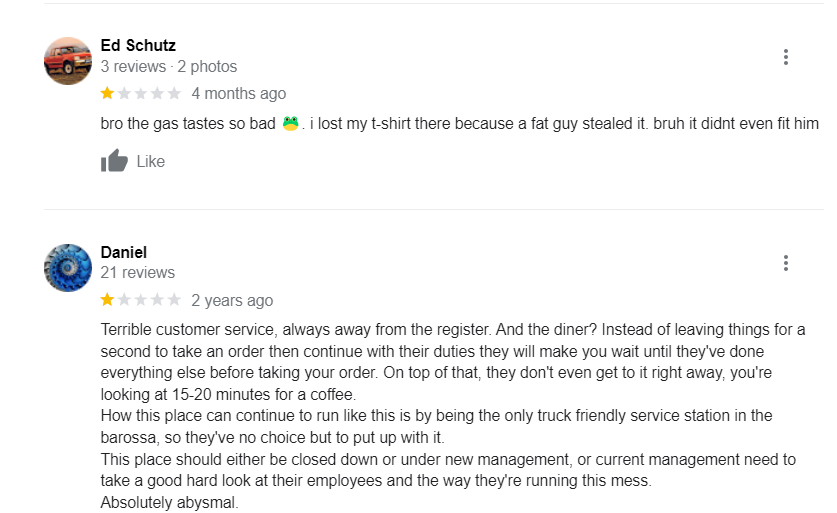Screen dimensions: 837x513
Task: Open the options menu for Ed Schutz's review
Action: tap(786, 57)
